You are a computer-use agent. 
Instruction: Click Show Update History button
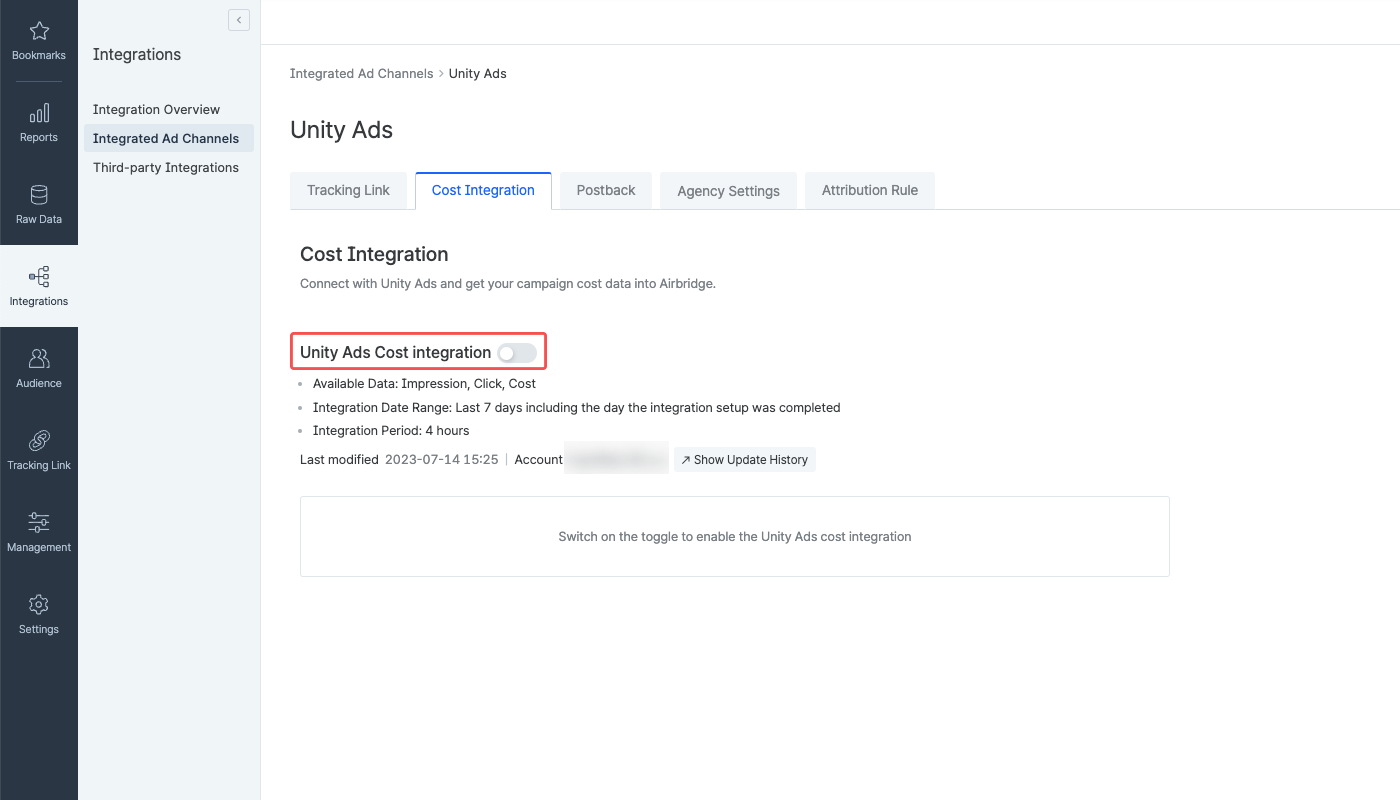coord(745,460)
